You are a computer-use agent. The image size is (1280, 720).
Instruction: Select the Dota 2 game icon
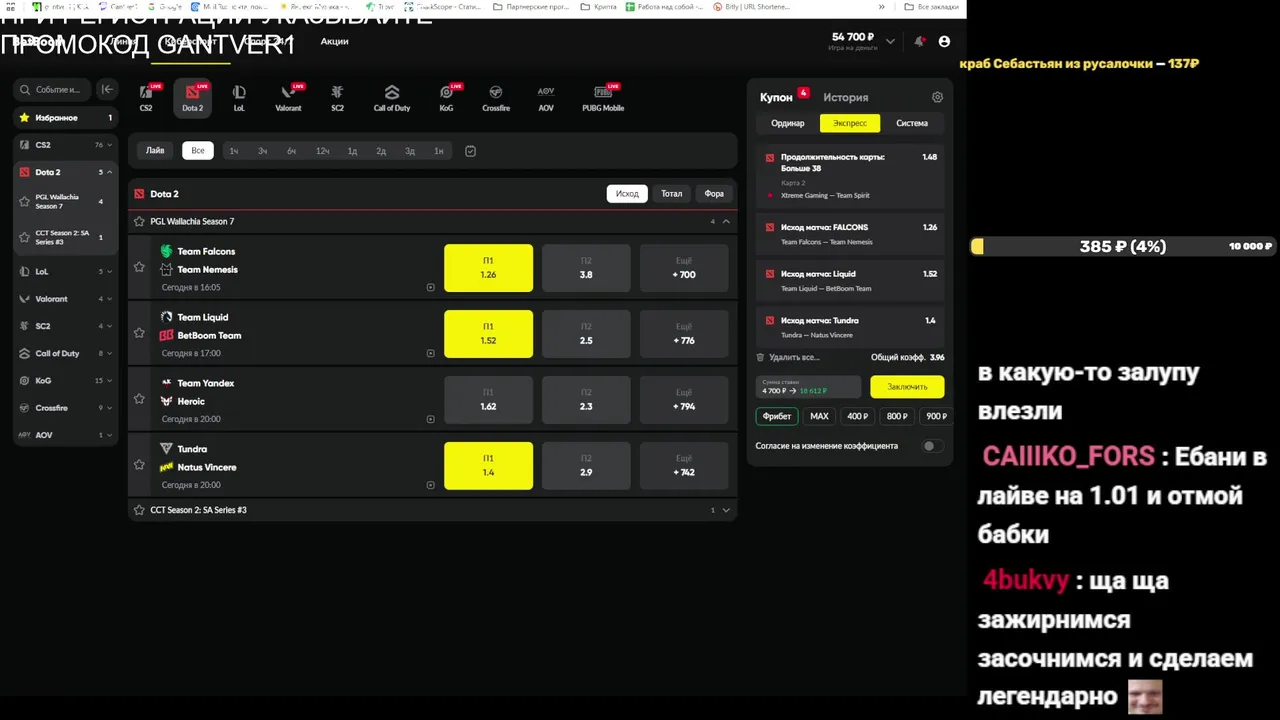pyautogui.click(x=192, y=97)
